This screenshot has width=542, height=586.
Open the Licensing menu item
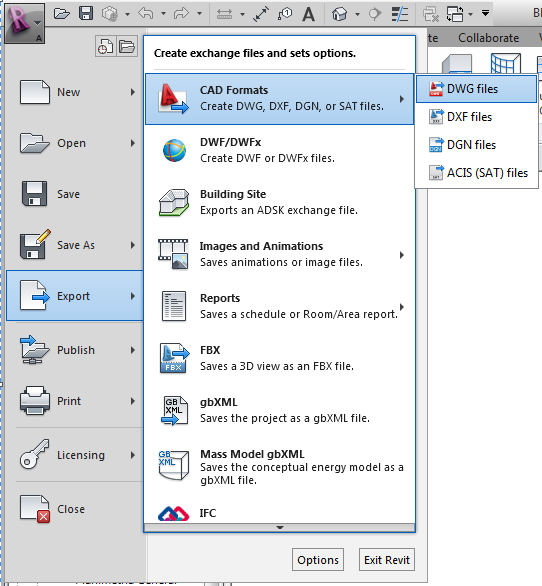[x=75, y=455]
